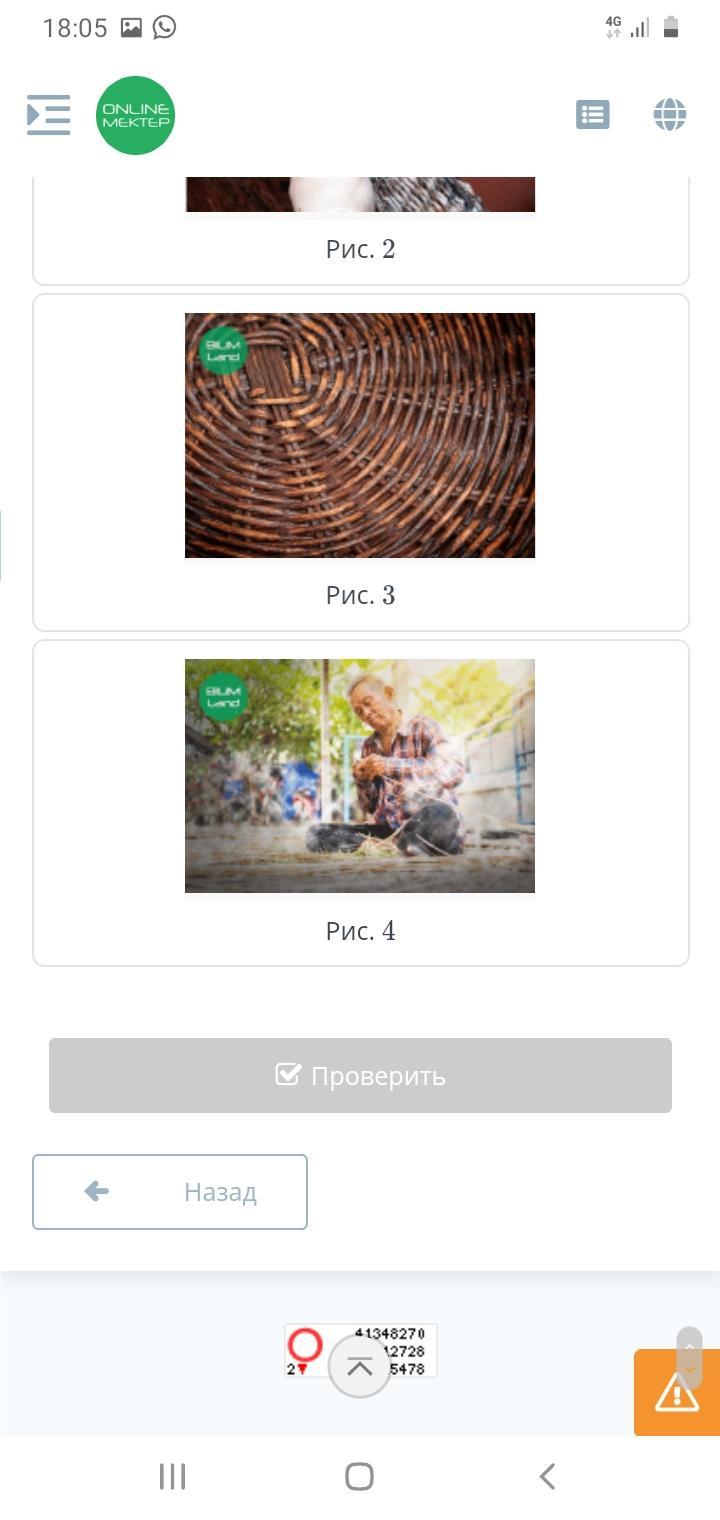Tap the Online Mektep green logo
This screenshot has width=720, height=1520.
pos(136,116)
